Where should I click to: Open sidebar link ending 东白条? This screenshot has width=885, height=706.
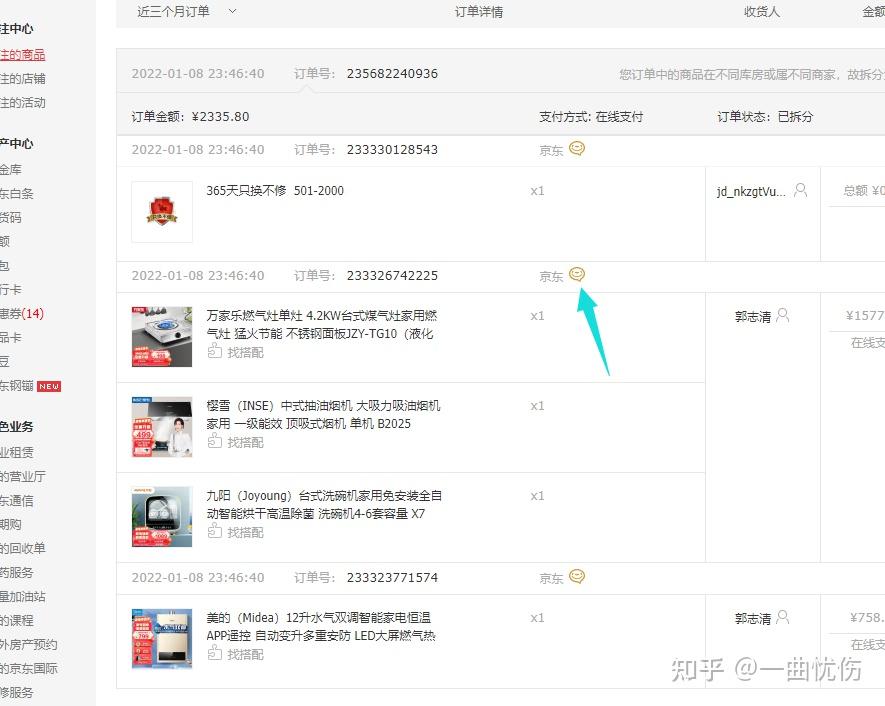coord(16,194)
